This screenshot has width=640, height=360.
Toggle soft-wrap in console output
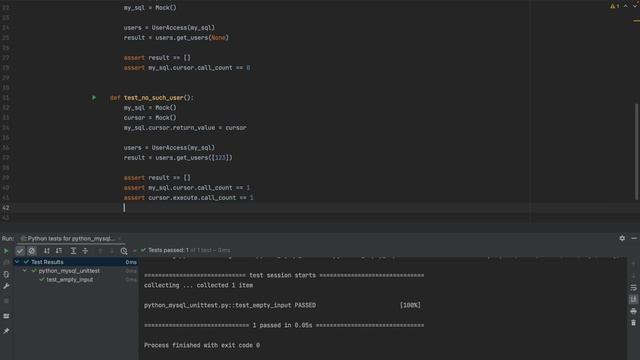coord(633,288)
